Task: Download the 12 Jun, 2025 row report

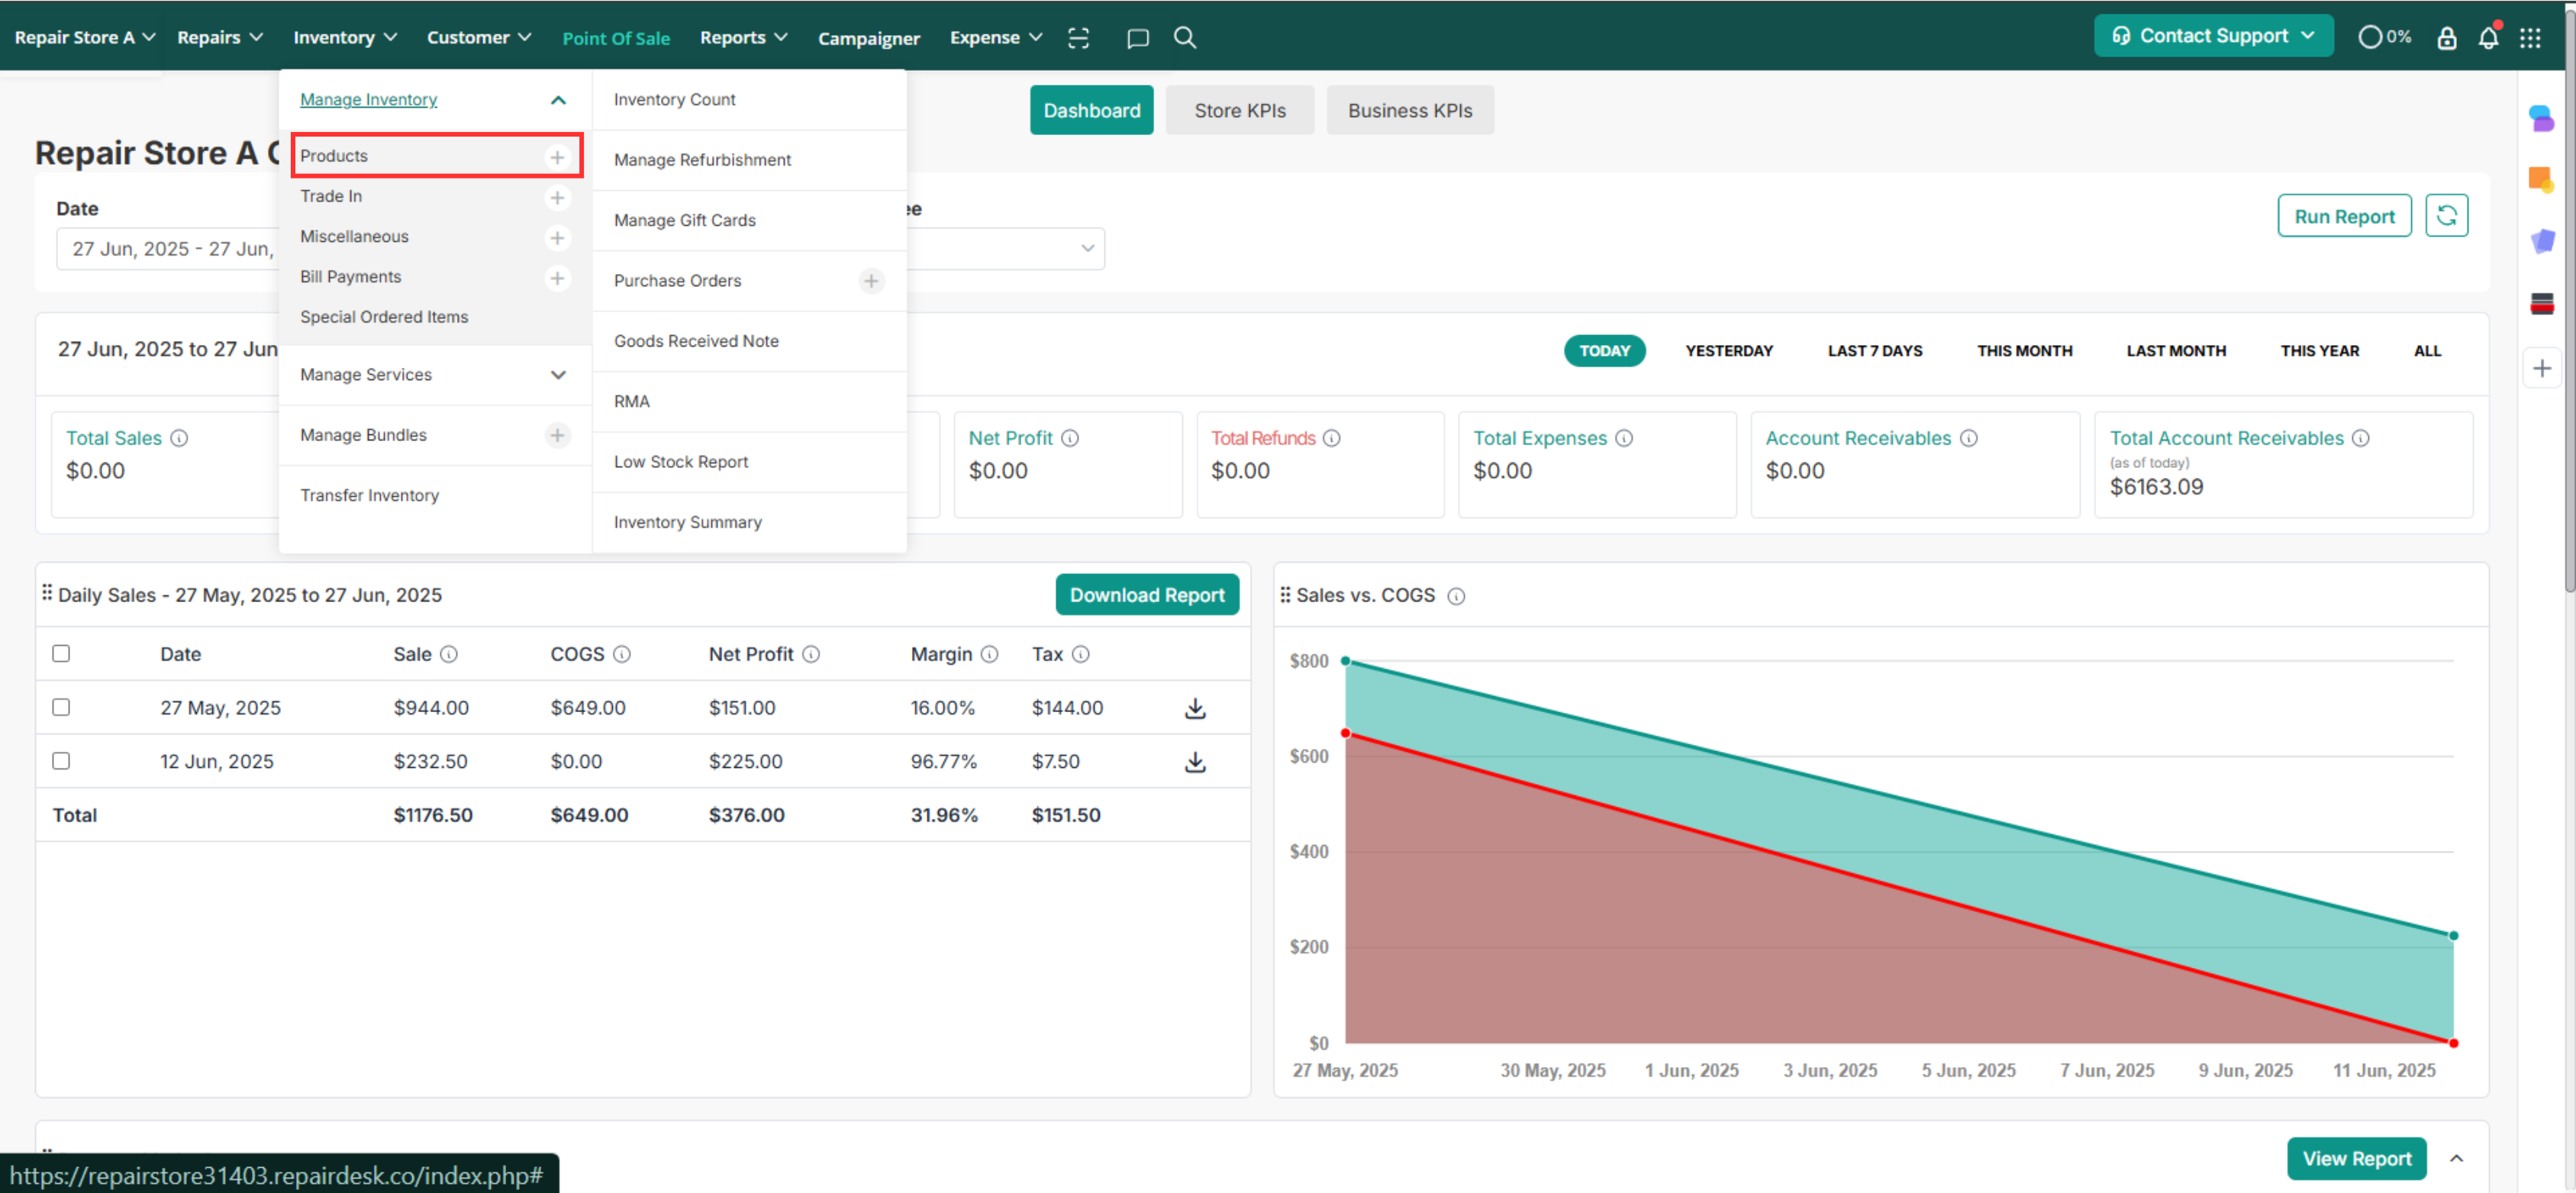Action: pos(1195,762)
